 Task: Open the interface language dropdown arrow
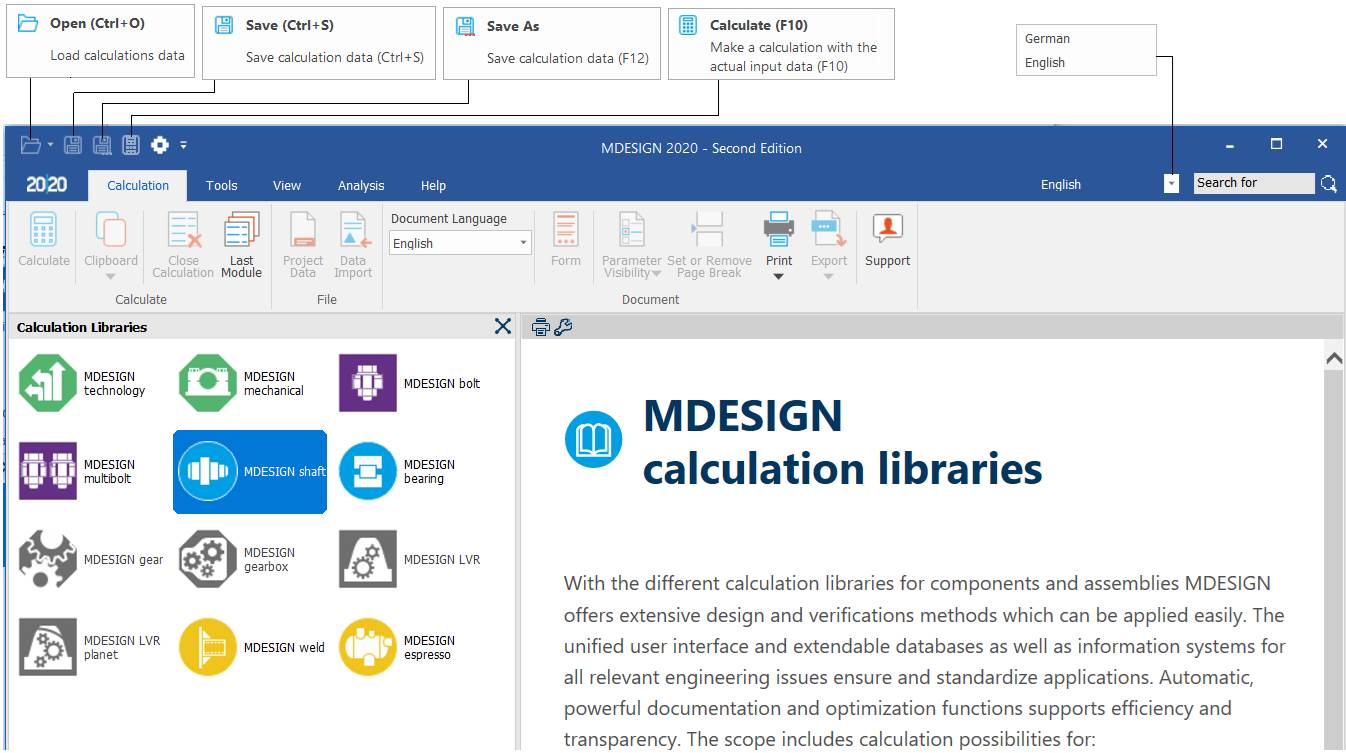coord(1171,184)
